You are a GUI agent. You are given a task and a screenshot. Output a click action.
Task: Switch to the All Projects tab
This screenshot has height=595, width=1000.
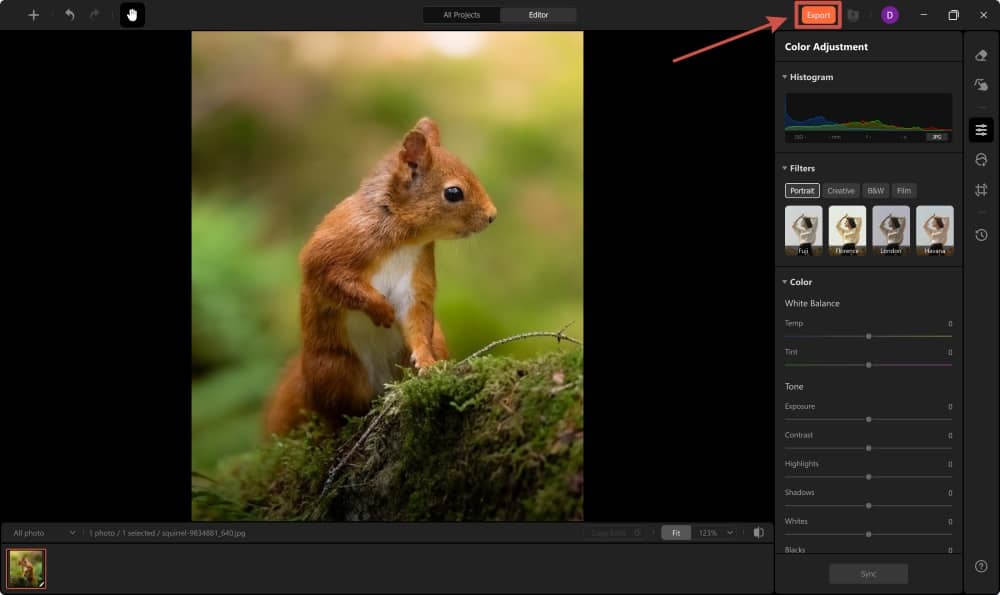point(460,15)
